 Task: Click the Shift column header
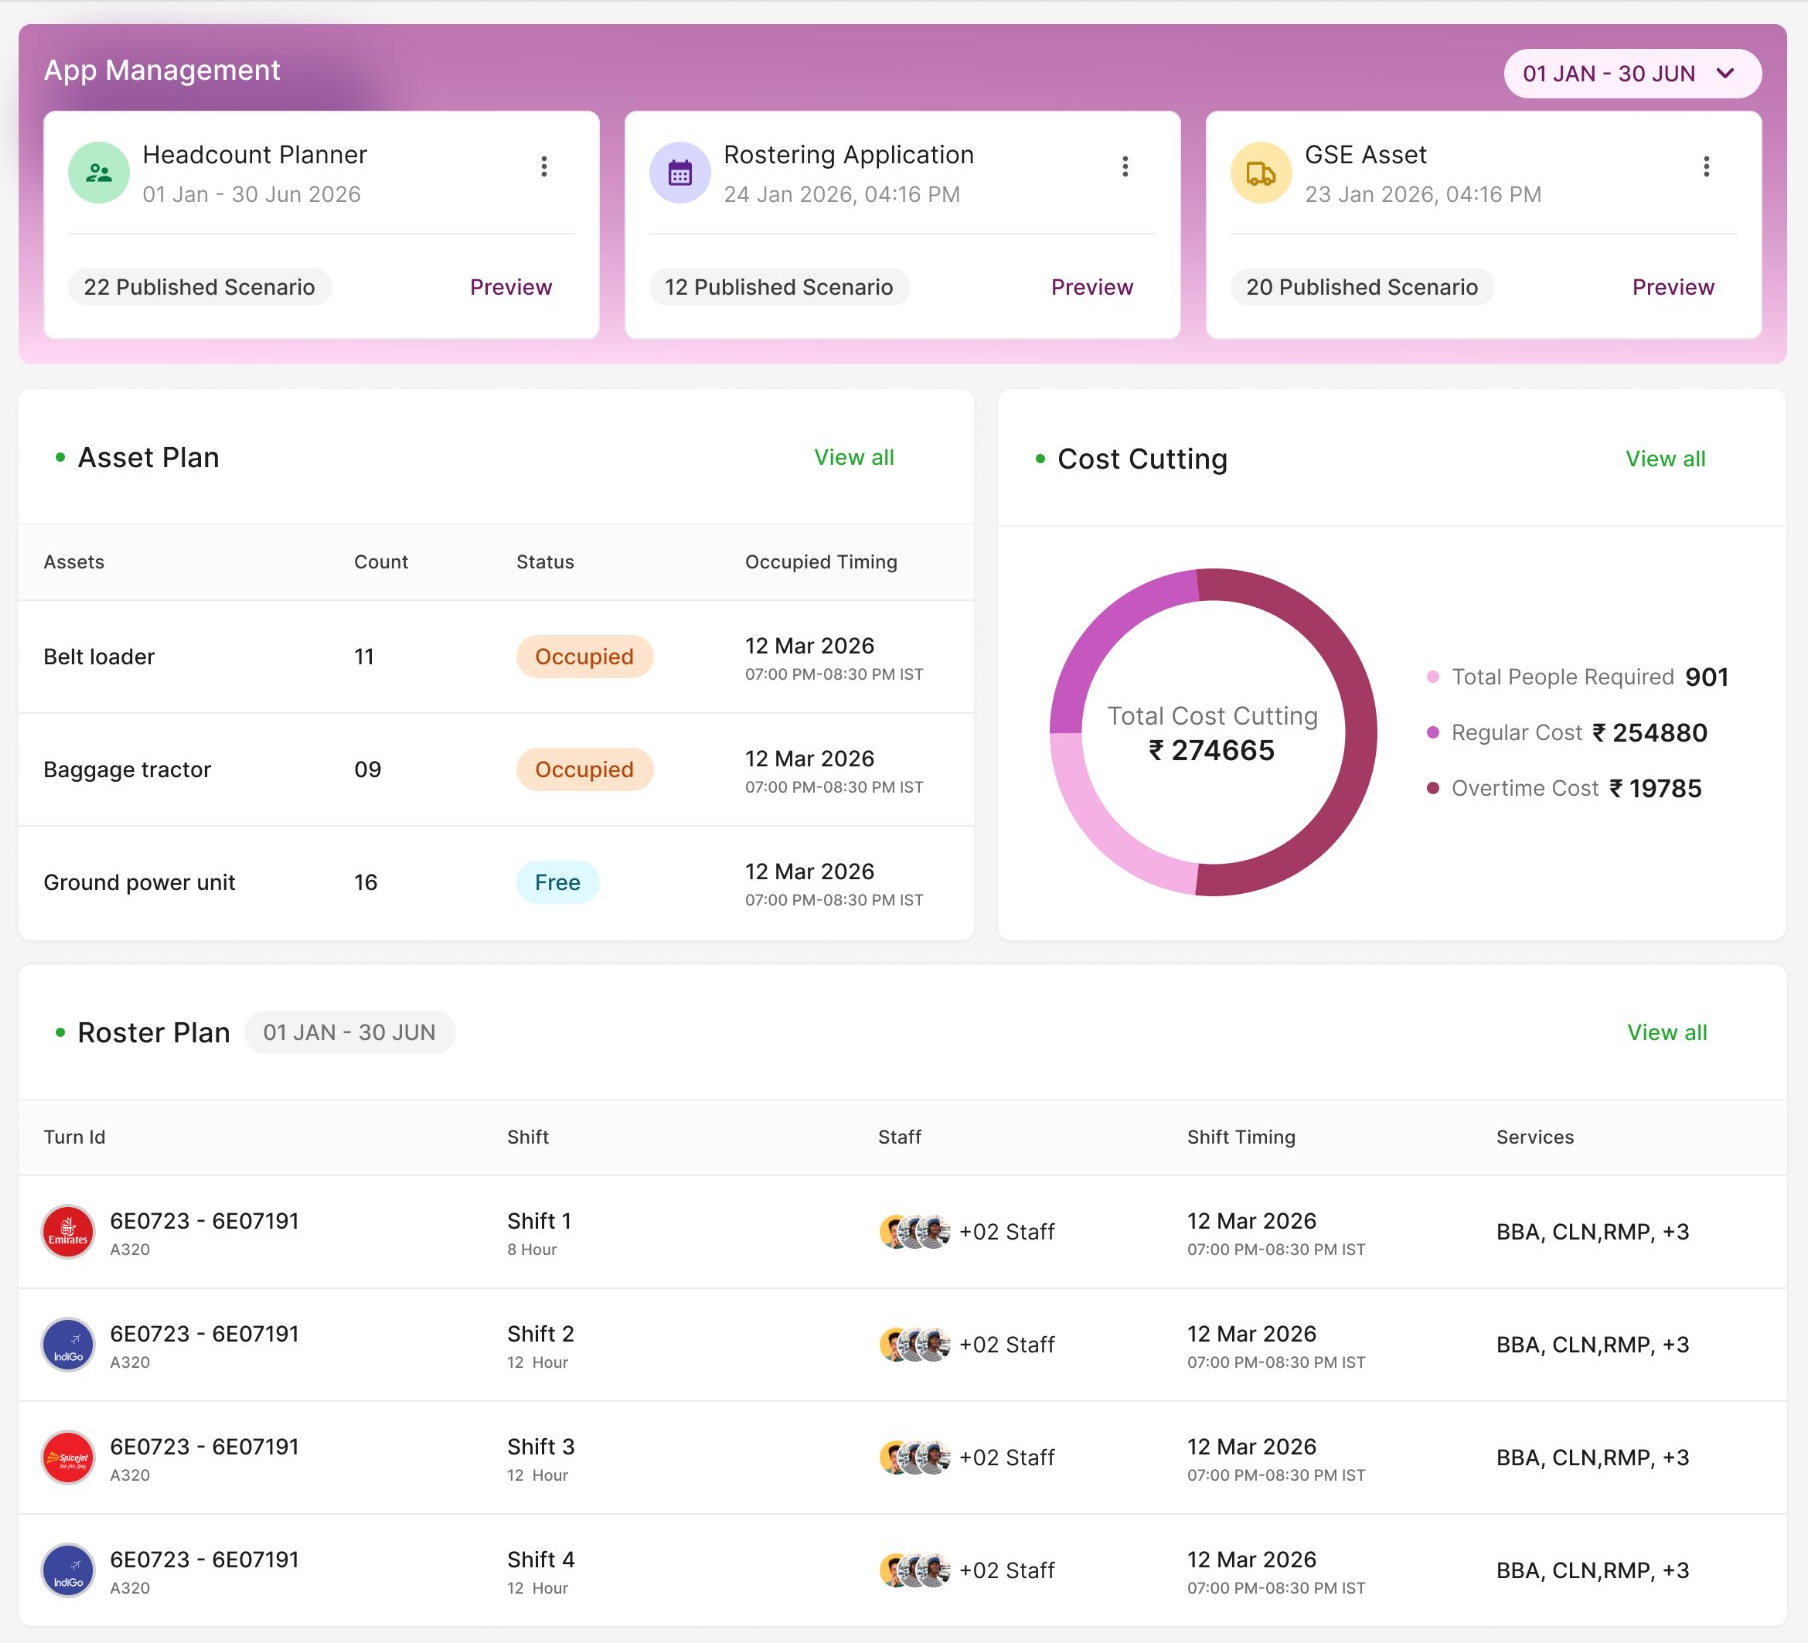(x=528, y=1137)
